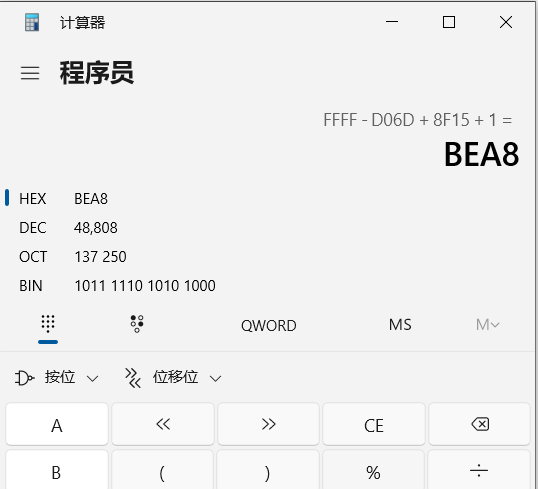This screenshot has width=538, height=489.
Task: Click the MS memory store button
Action: click(400, 325)
